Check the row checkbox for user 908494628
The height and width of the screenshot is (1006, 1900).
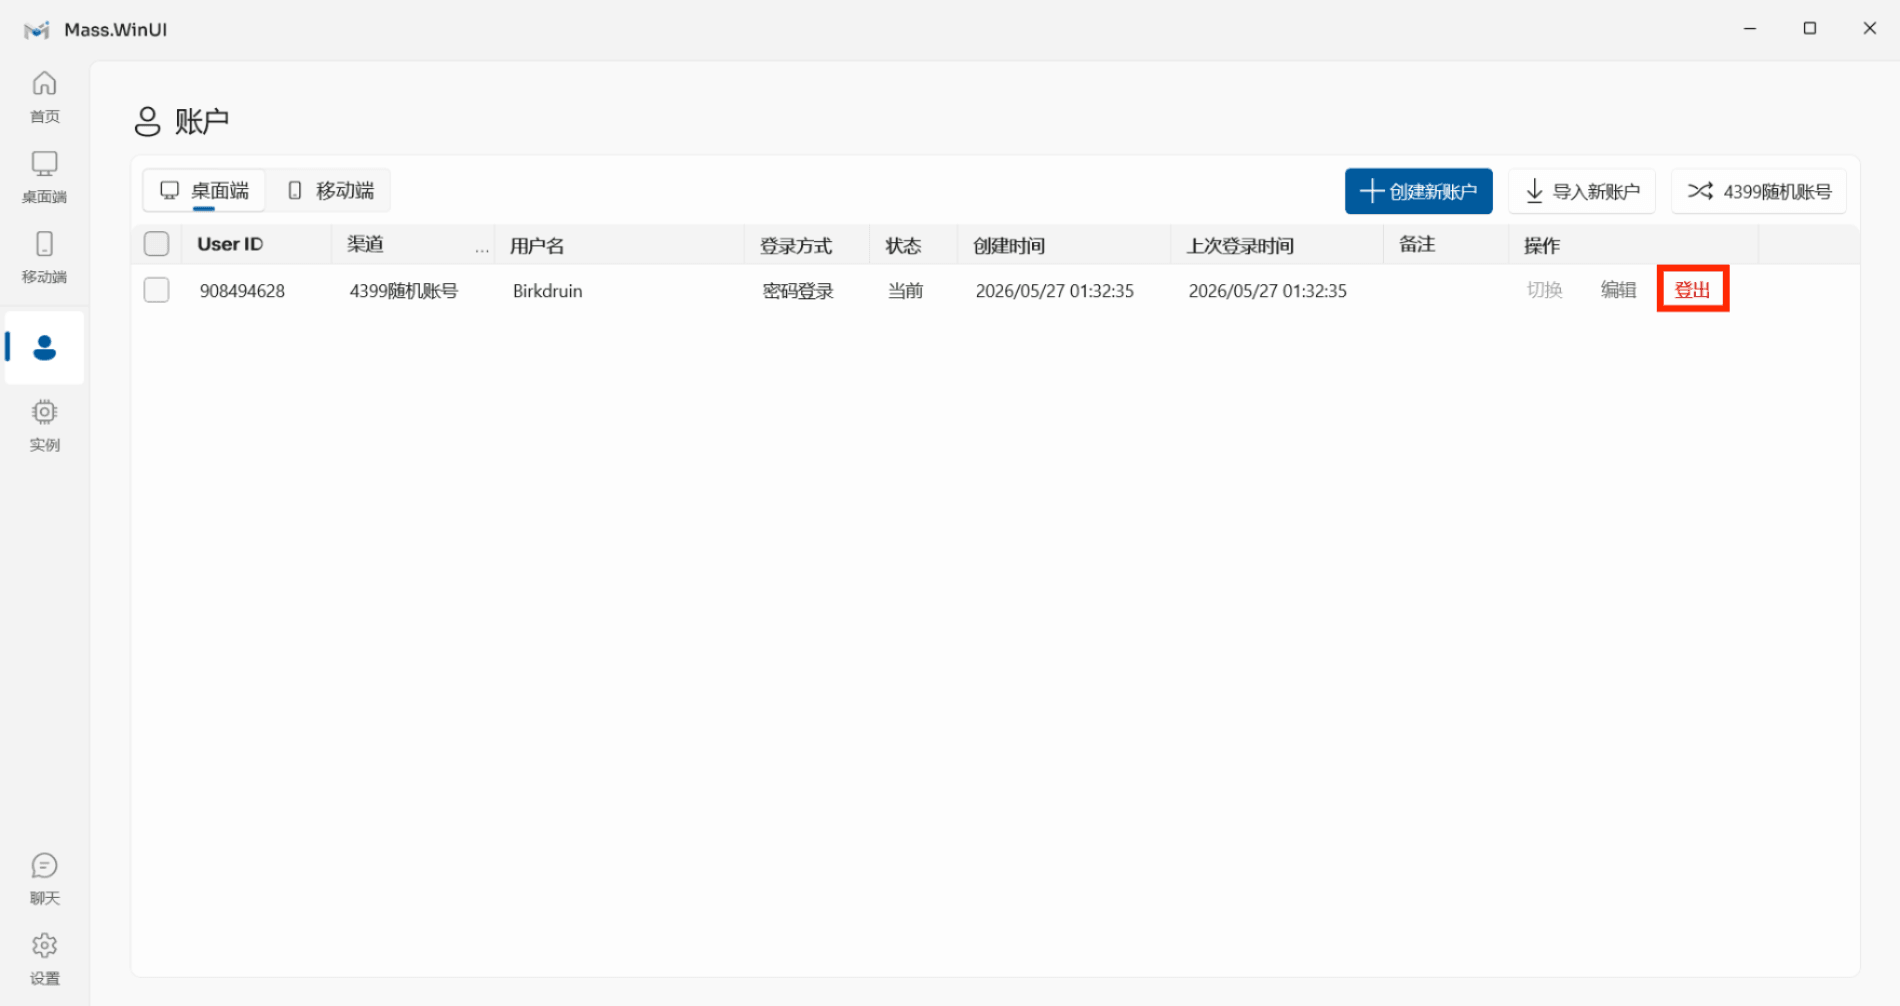[x=156, y=290]
